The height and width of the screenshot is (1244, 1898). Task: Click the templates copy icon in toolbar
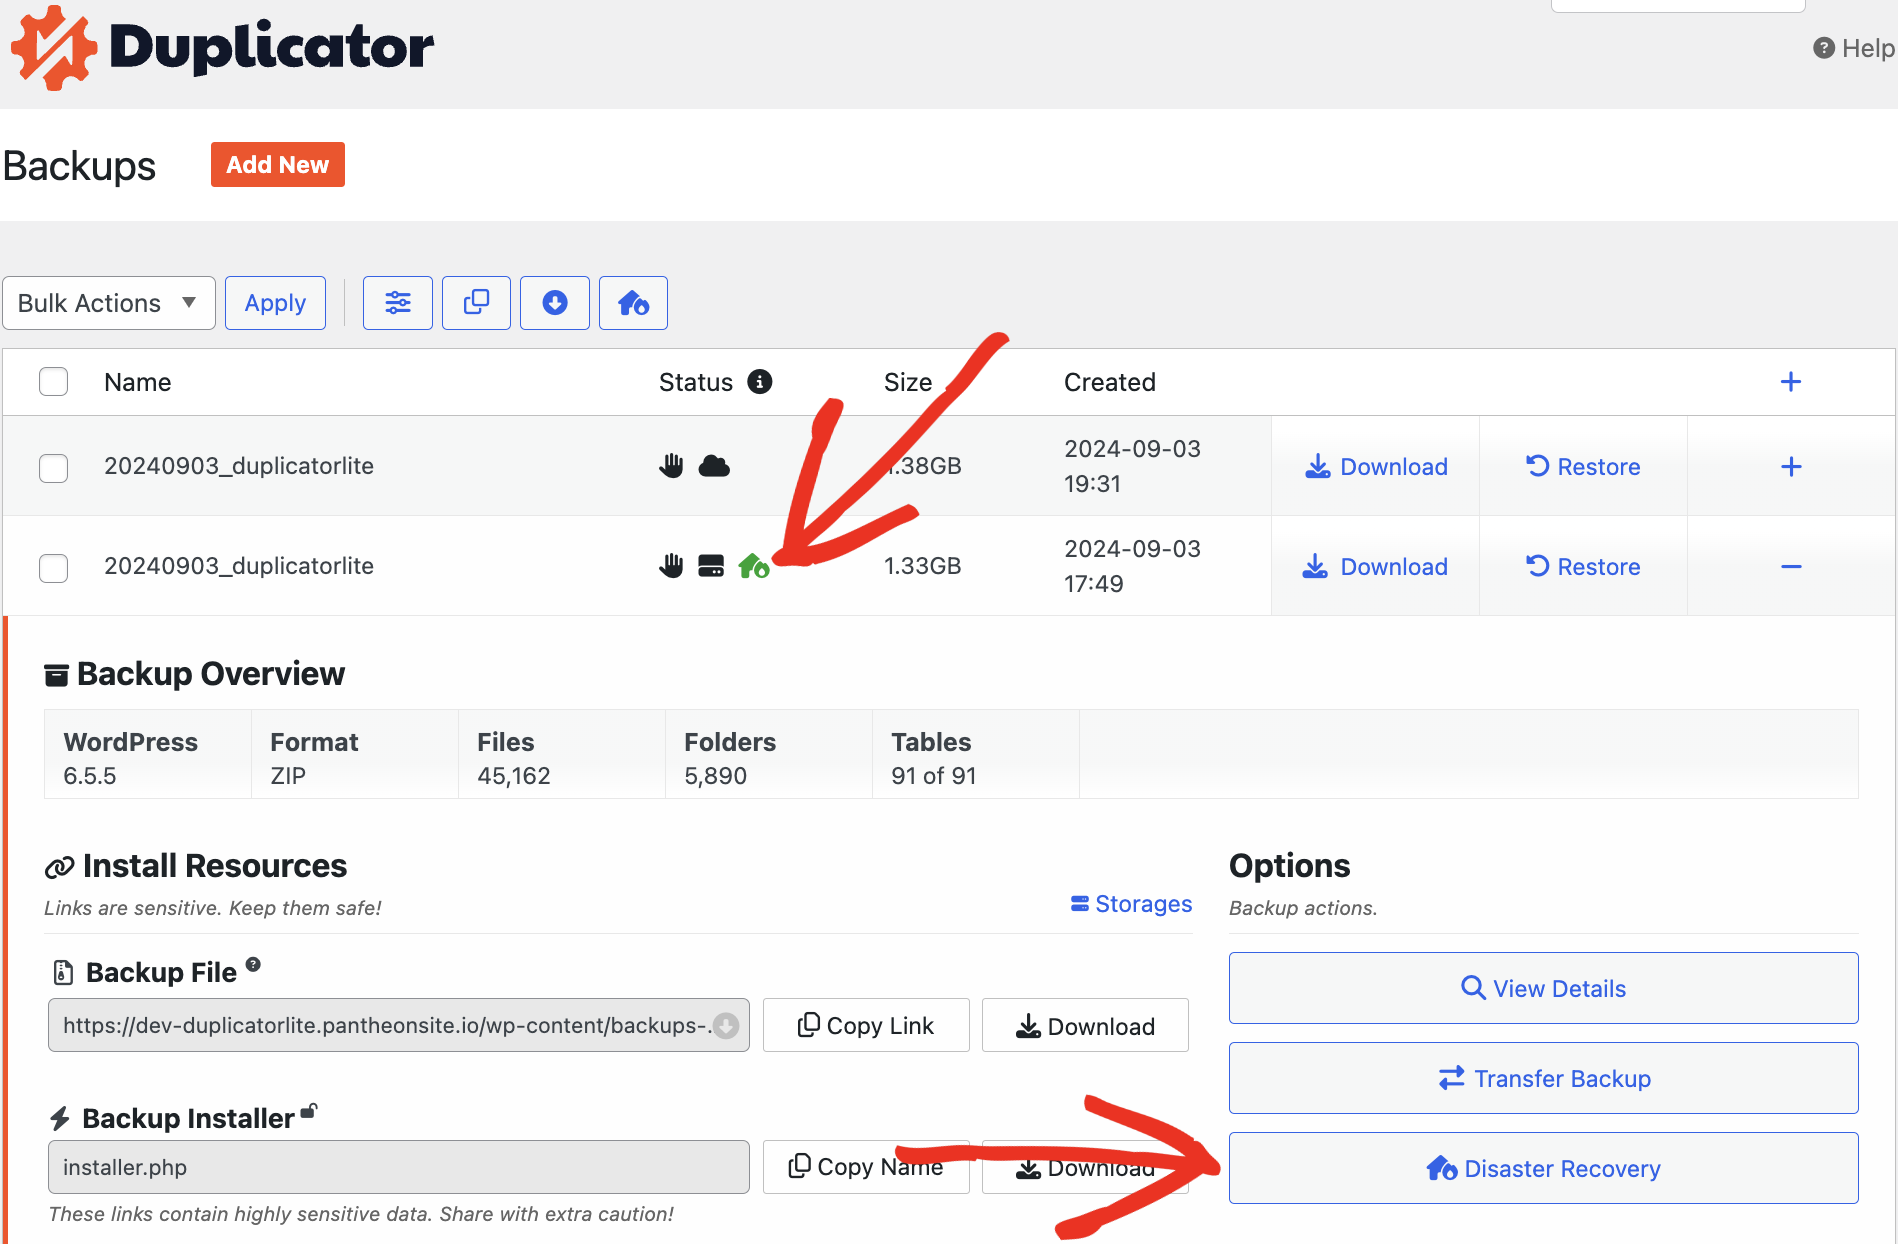tap(477, 303)
